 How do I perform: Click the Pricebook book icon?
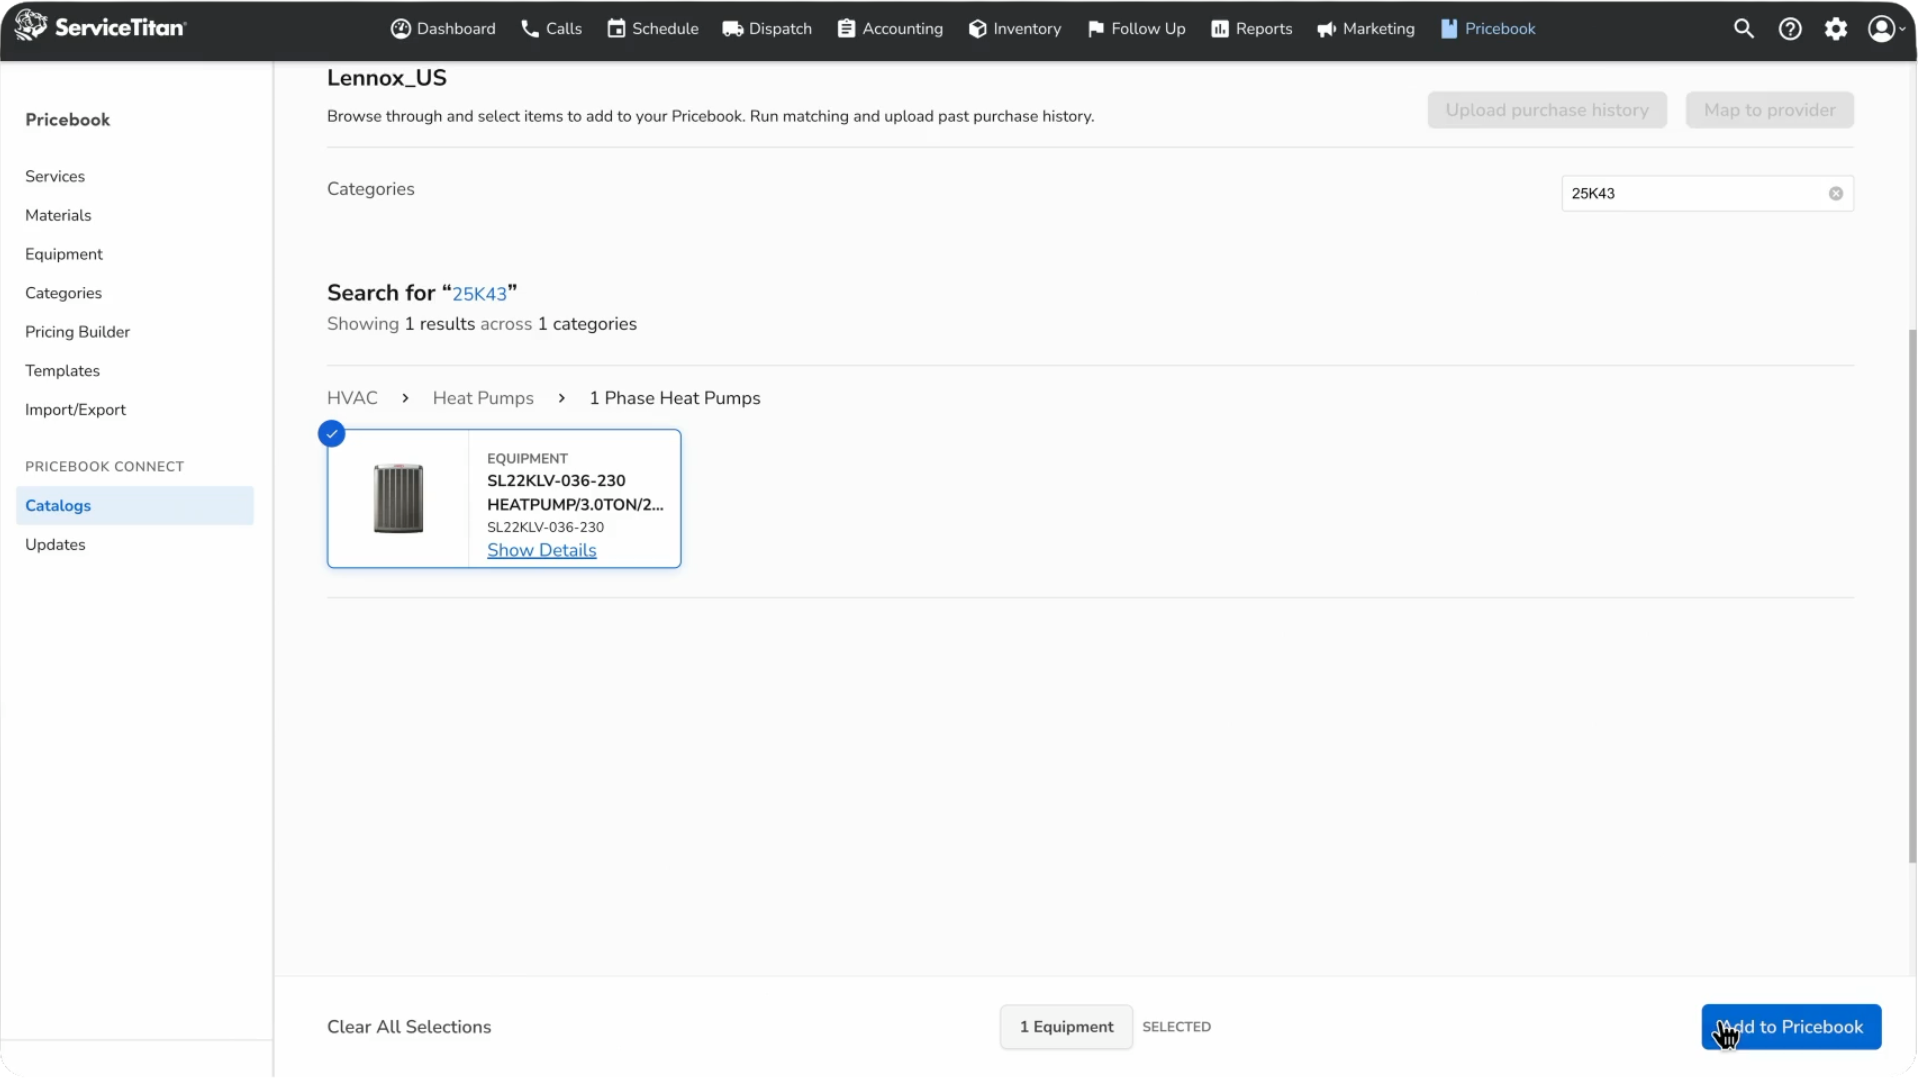coord(1449,29)
